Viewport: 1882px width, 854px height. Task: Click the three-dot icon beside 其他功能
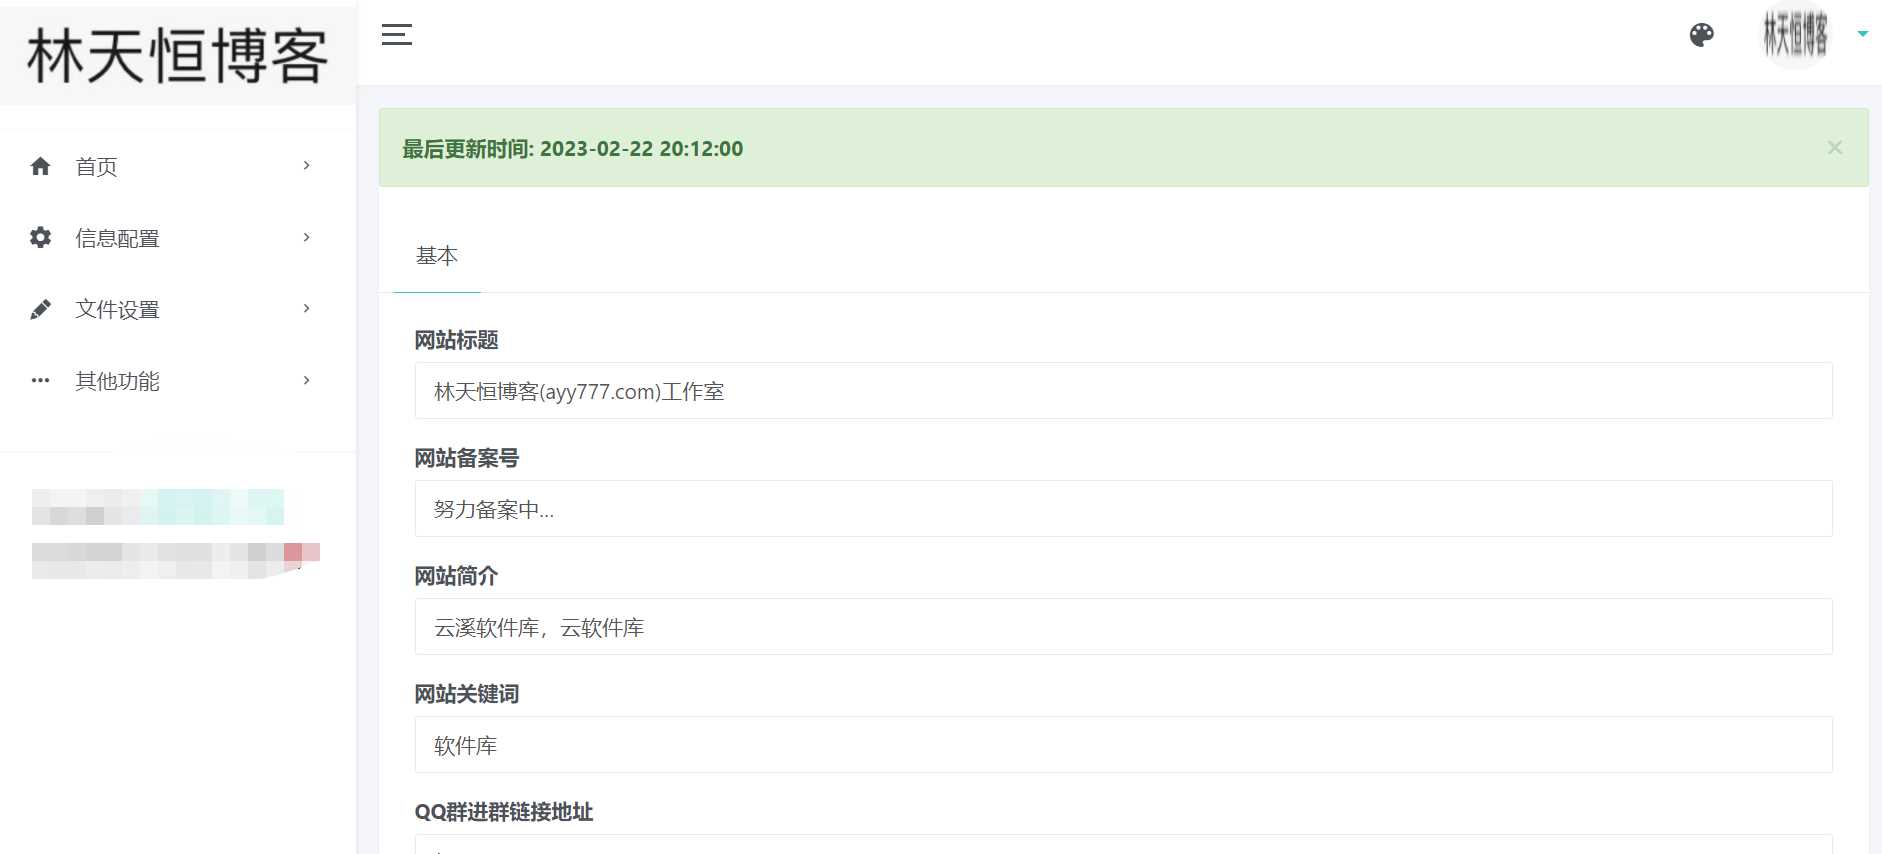[40, 381]
